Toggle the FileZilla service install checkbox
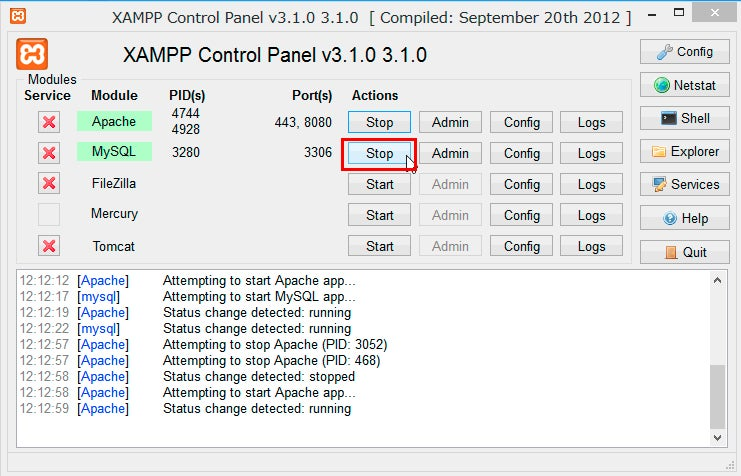Image resolution: width=741 pixels, height=476 pixels. [x=49, y=183]
